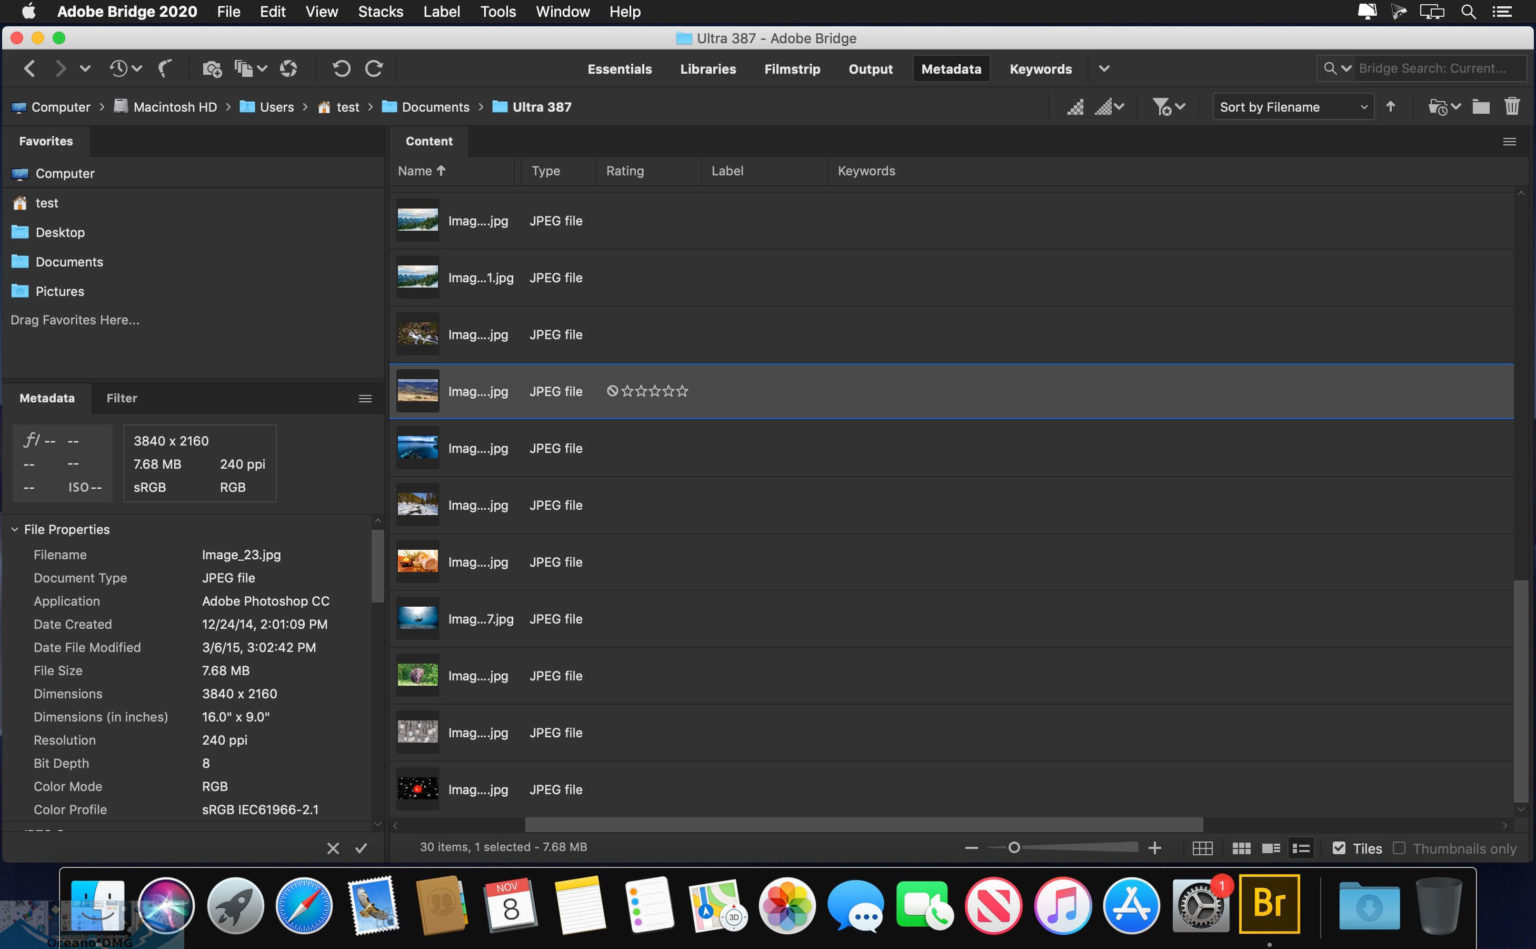Toggle the ascending sort order arrow
Image resolution: width=1536 pixels, height=949 pixels.
click(x=1390, y=106)
